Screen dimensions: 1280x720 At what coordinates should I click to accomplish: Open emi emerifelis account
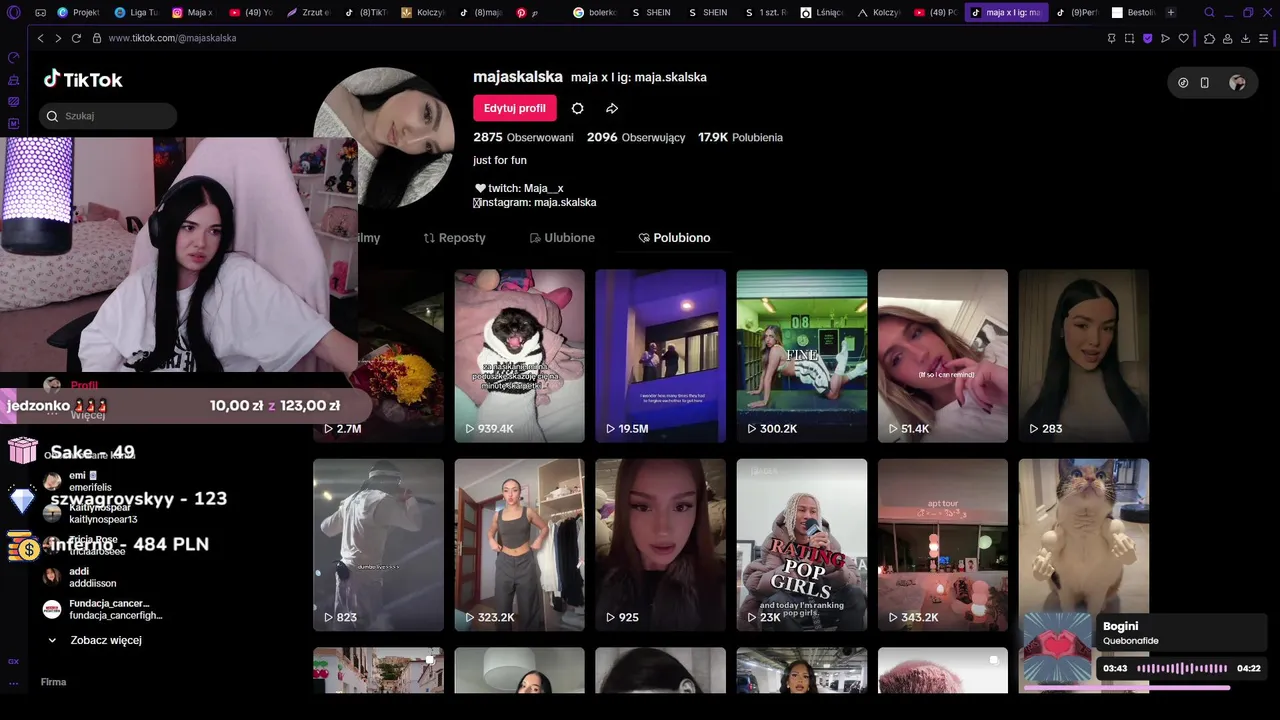click(84, 481)
